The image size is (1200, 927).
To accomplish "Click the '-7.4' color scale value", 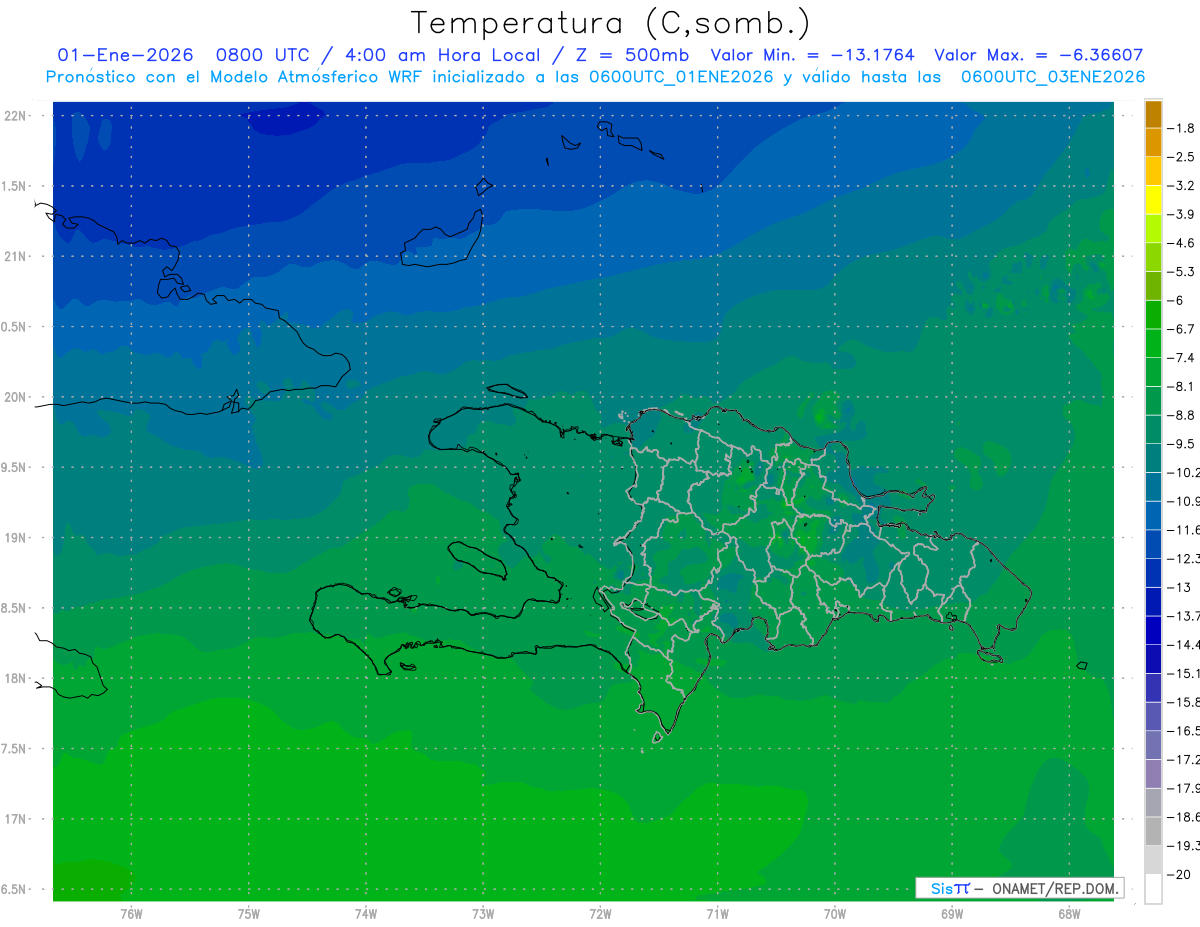I will (1181, 357).
